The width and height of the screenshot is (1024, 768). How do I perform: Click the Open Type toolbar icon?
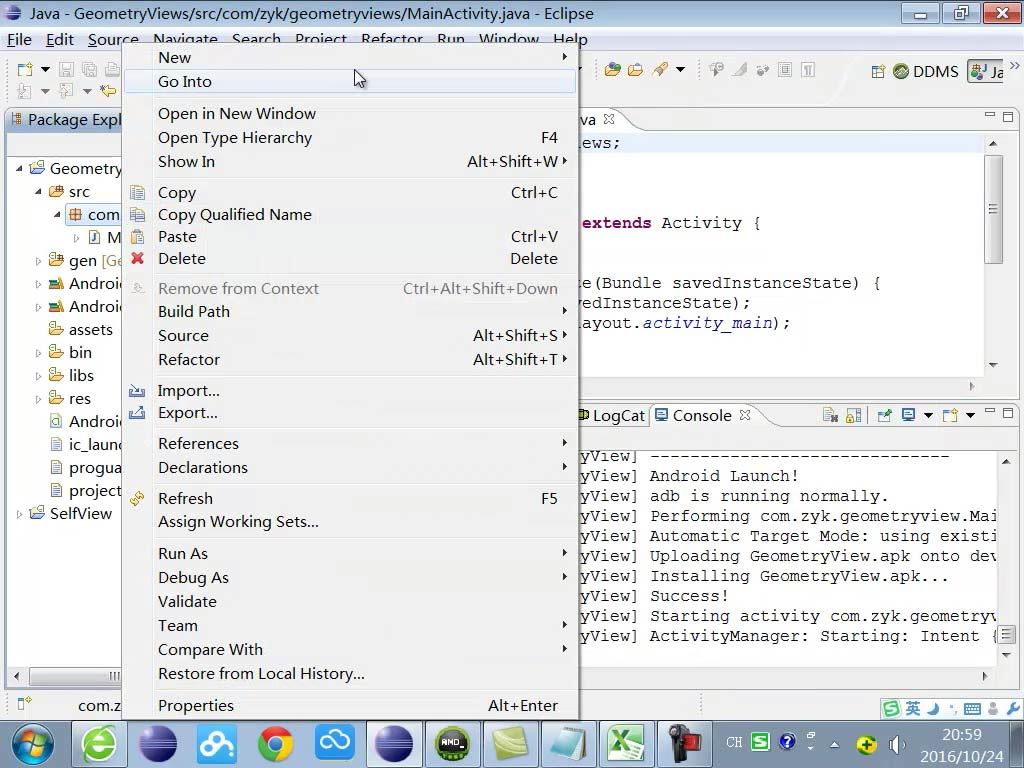612,70
